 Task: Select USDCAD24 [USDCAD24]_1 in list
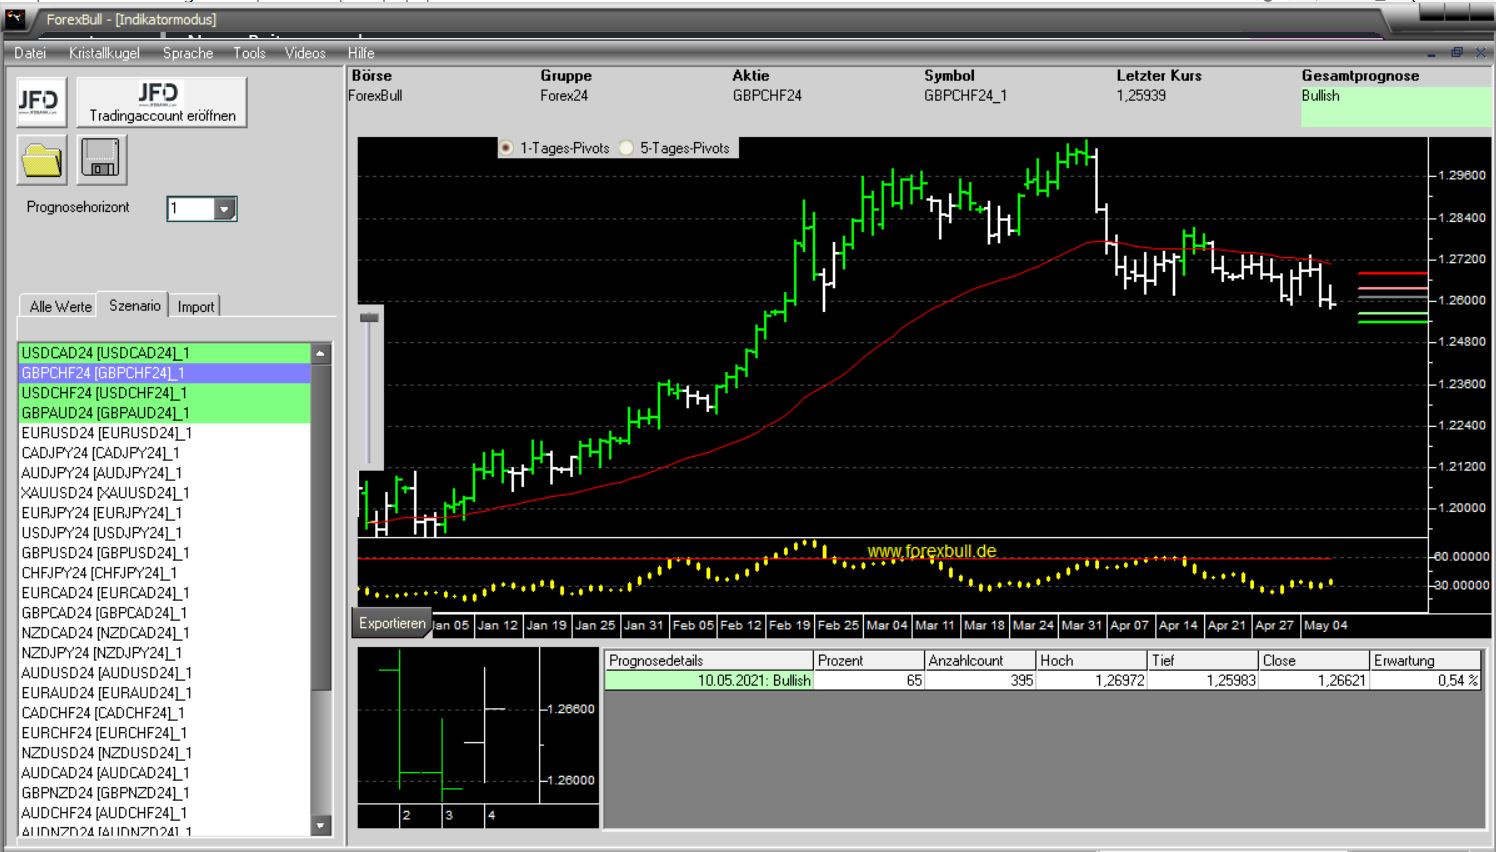click(165, 353)
